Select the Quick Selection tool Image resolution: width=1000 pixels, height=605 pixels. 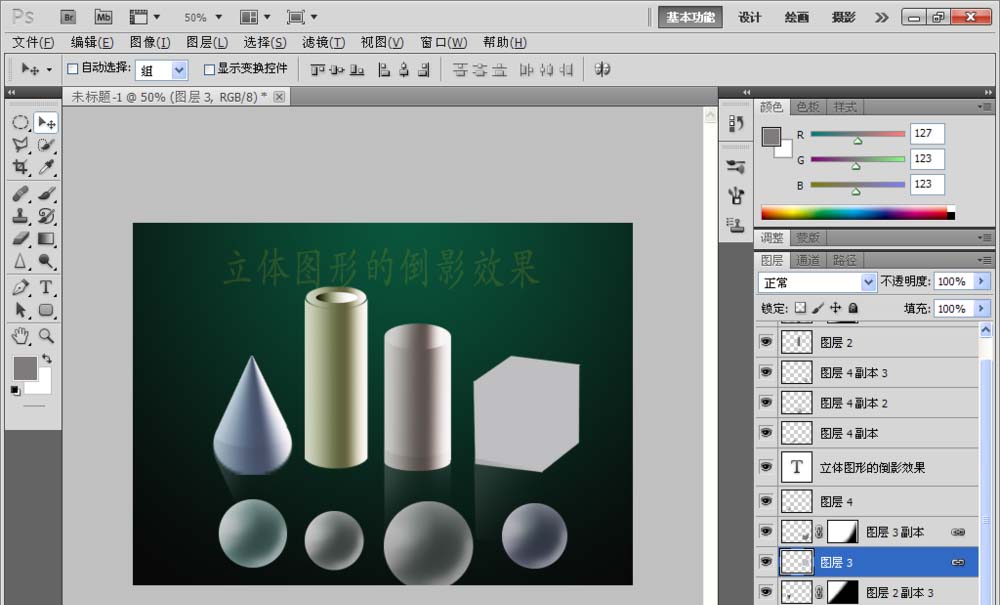click(x=46, y=145)
